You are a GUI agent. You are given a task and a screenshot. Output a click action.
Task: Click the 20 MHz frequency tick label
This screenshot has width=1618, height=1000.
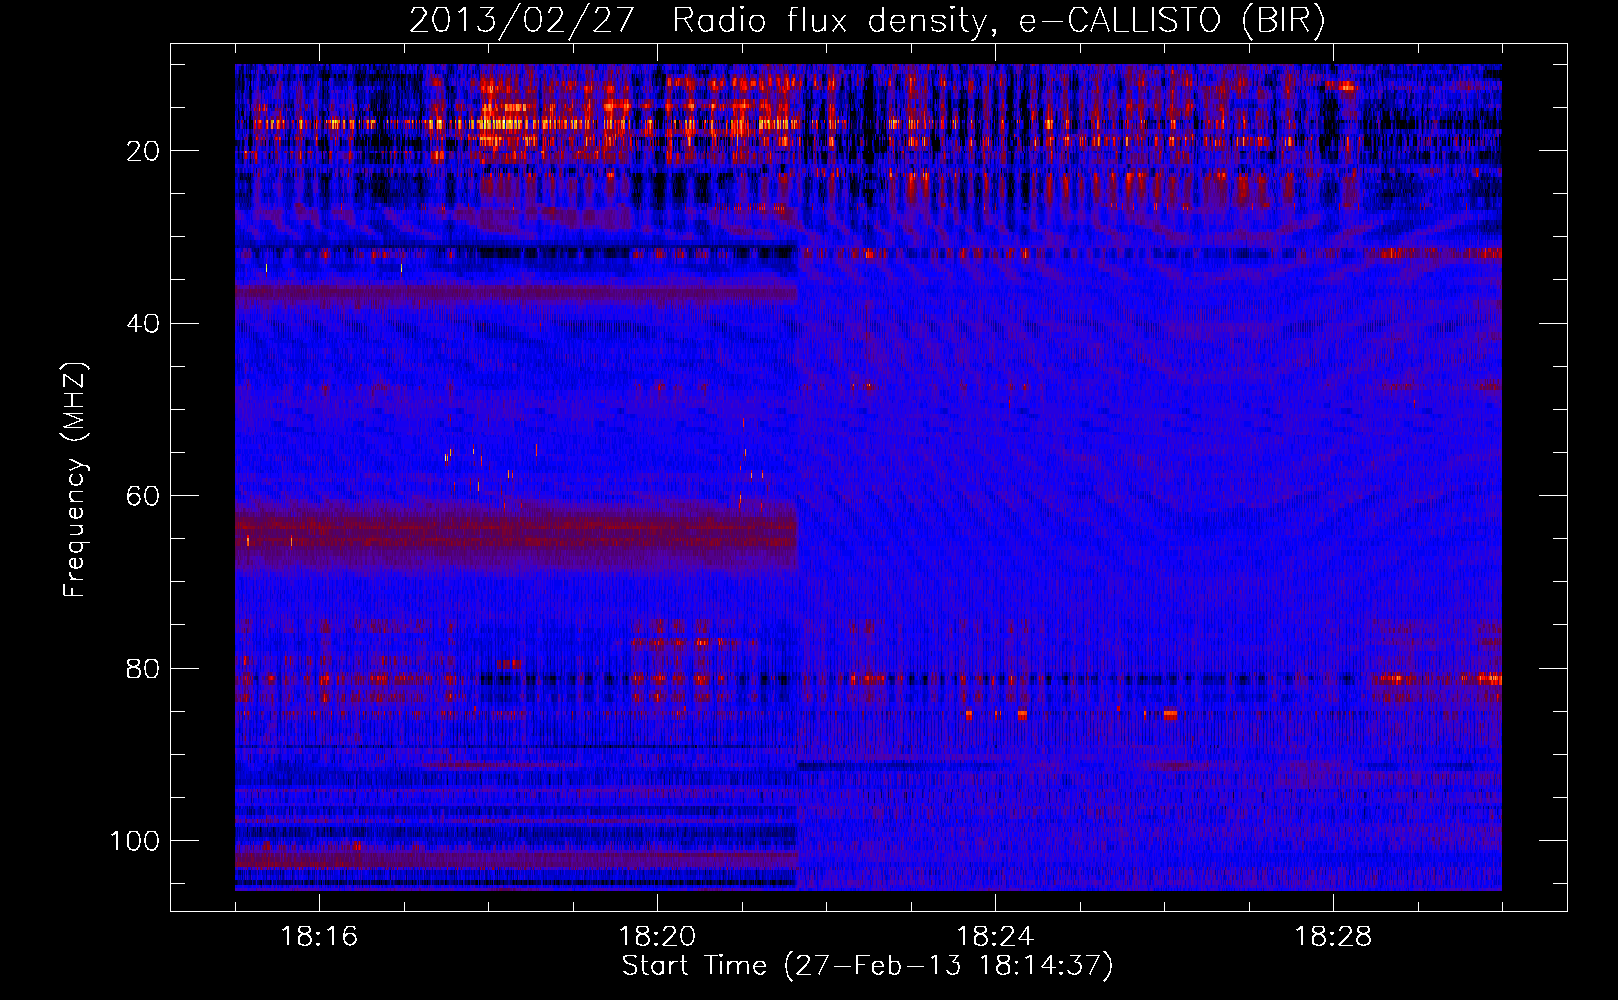click(144, 151)
